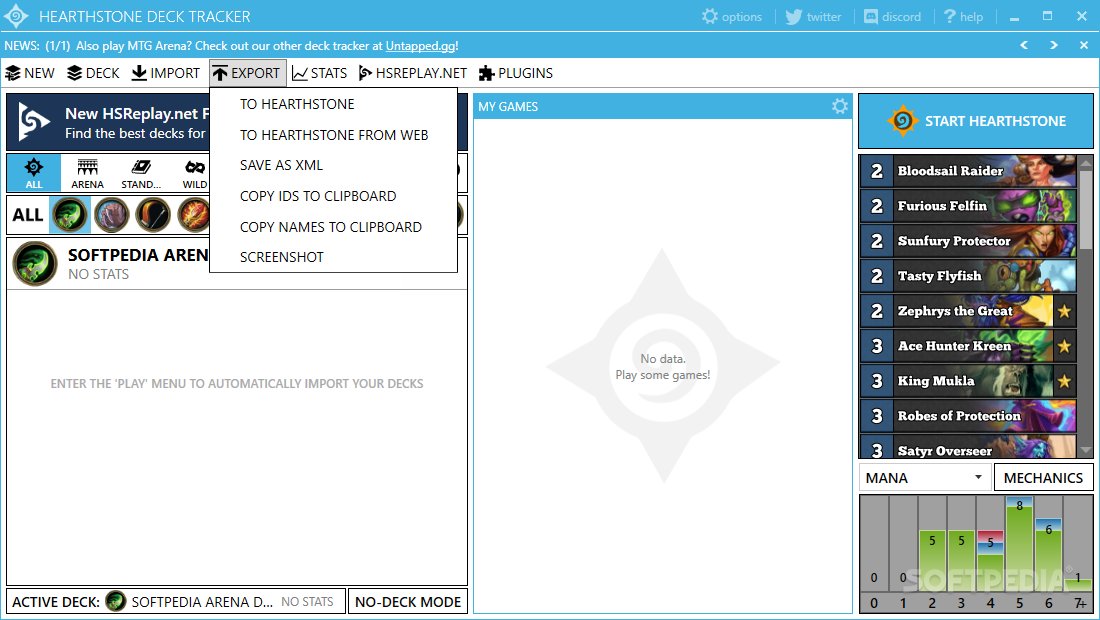Go to next news item

[1054, 45]
